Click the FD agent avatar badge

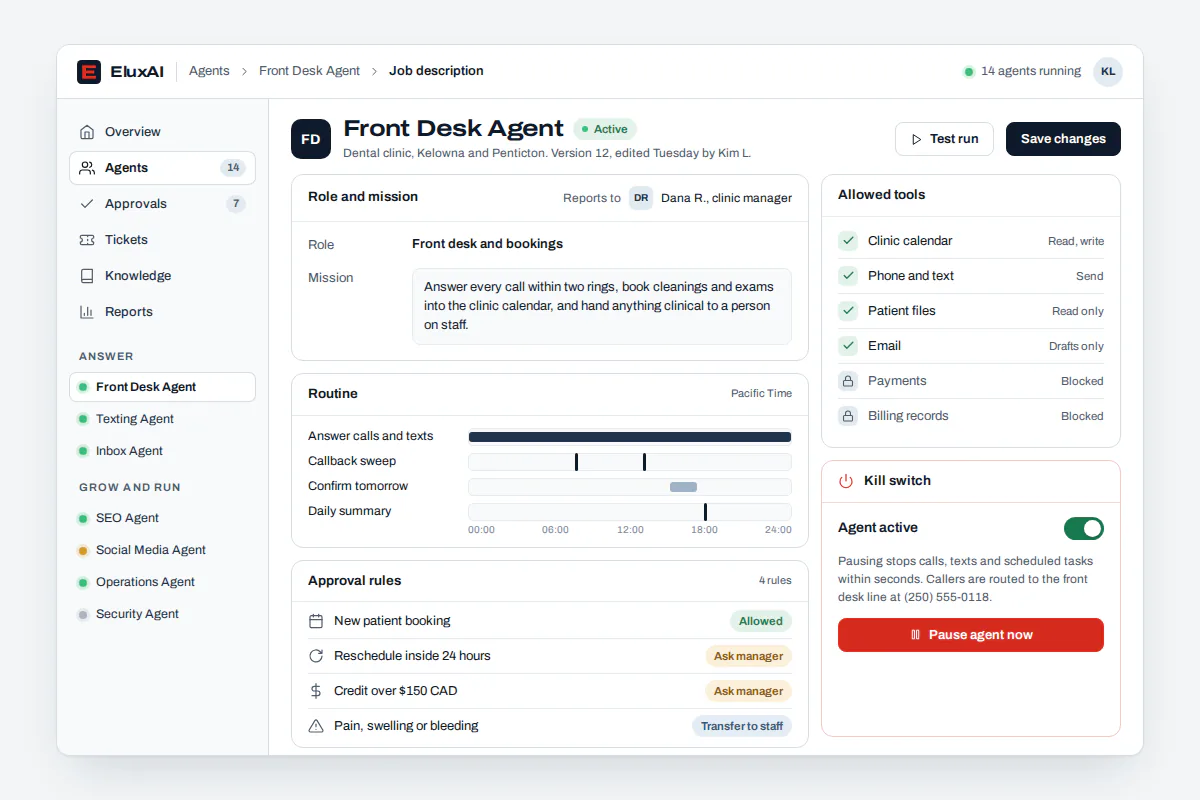tap(311, 139)
